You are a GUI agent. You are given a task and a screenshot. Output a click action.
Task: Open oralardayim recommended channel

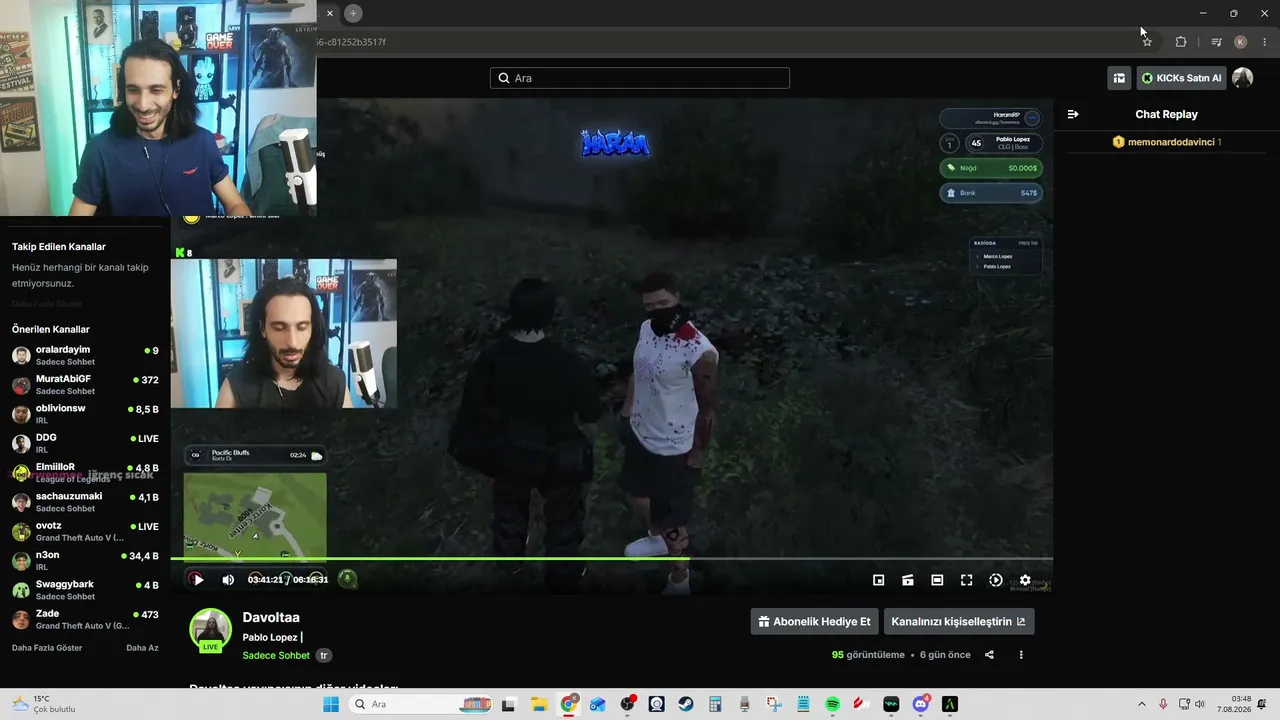point(85,356)
